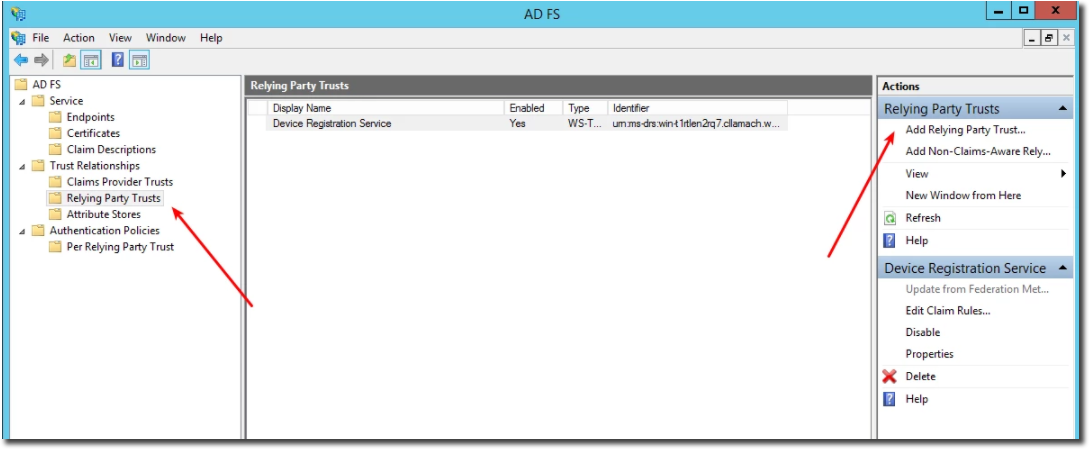1089x449 pixels.
Task: Click the Help icon under Relying Party Trusts actions
Action: click(x=890, y=240)
